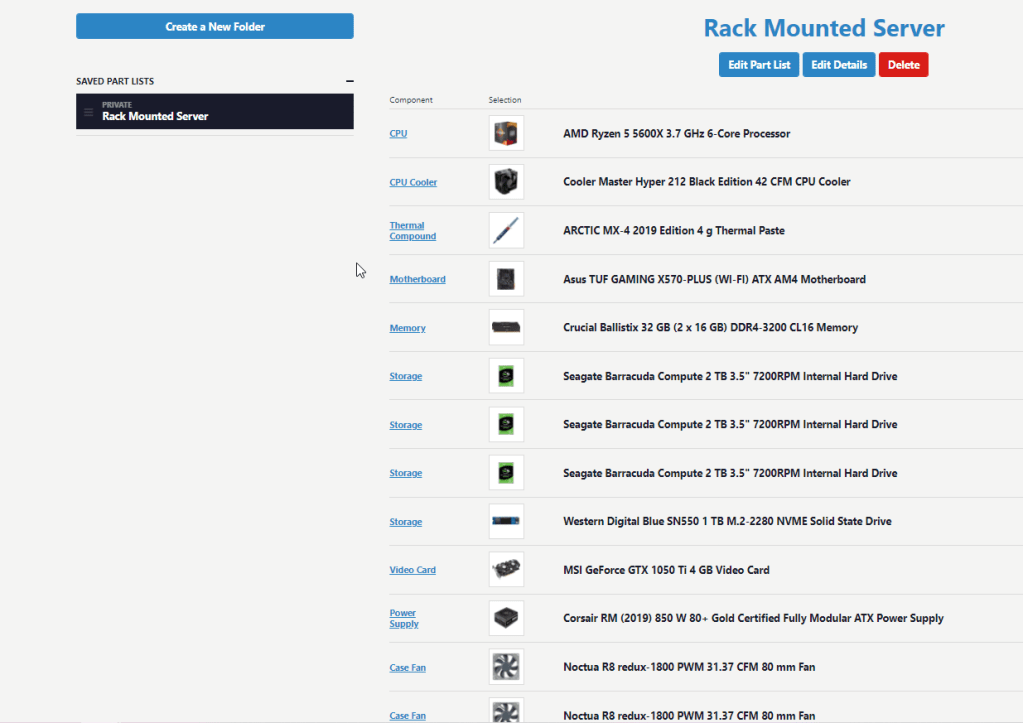Click the MSI GeForce video card thumbnail
Screen dimensions: 1023x723
point(506,570)
